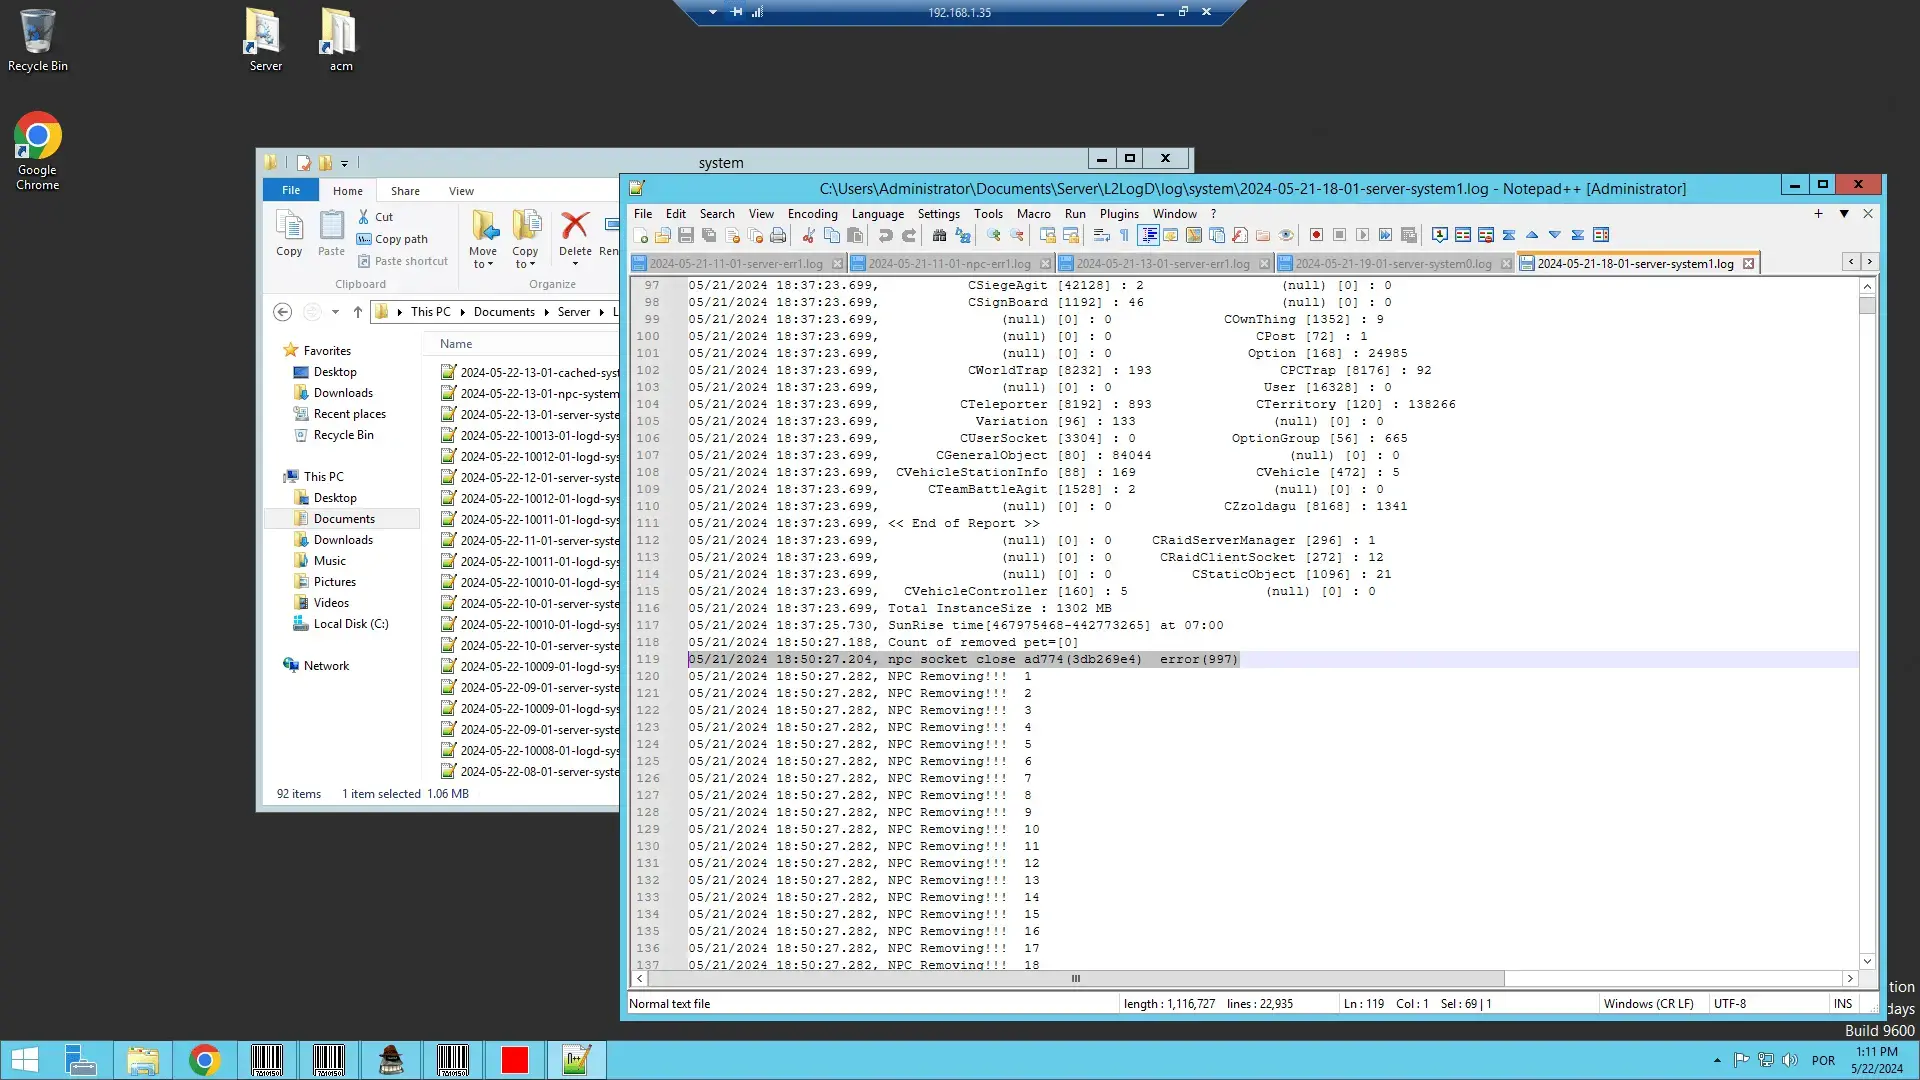Open the Explorer recent locations dropdown arrow
Screen dimensions: 1920x1080
[x=336, y=312]
